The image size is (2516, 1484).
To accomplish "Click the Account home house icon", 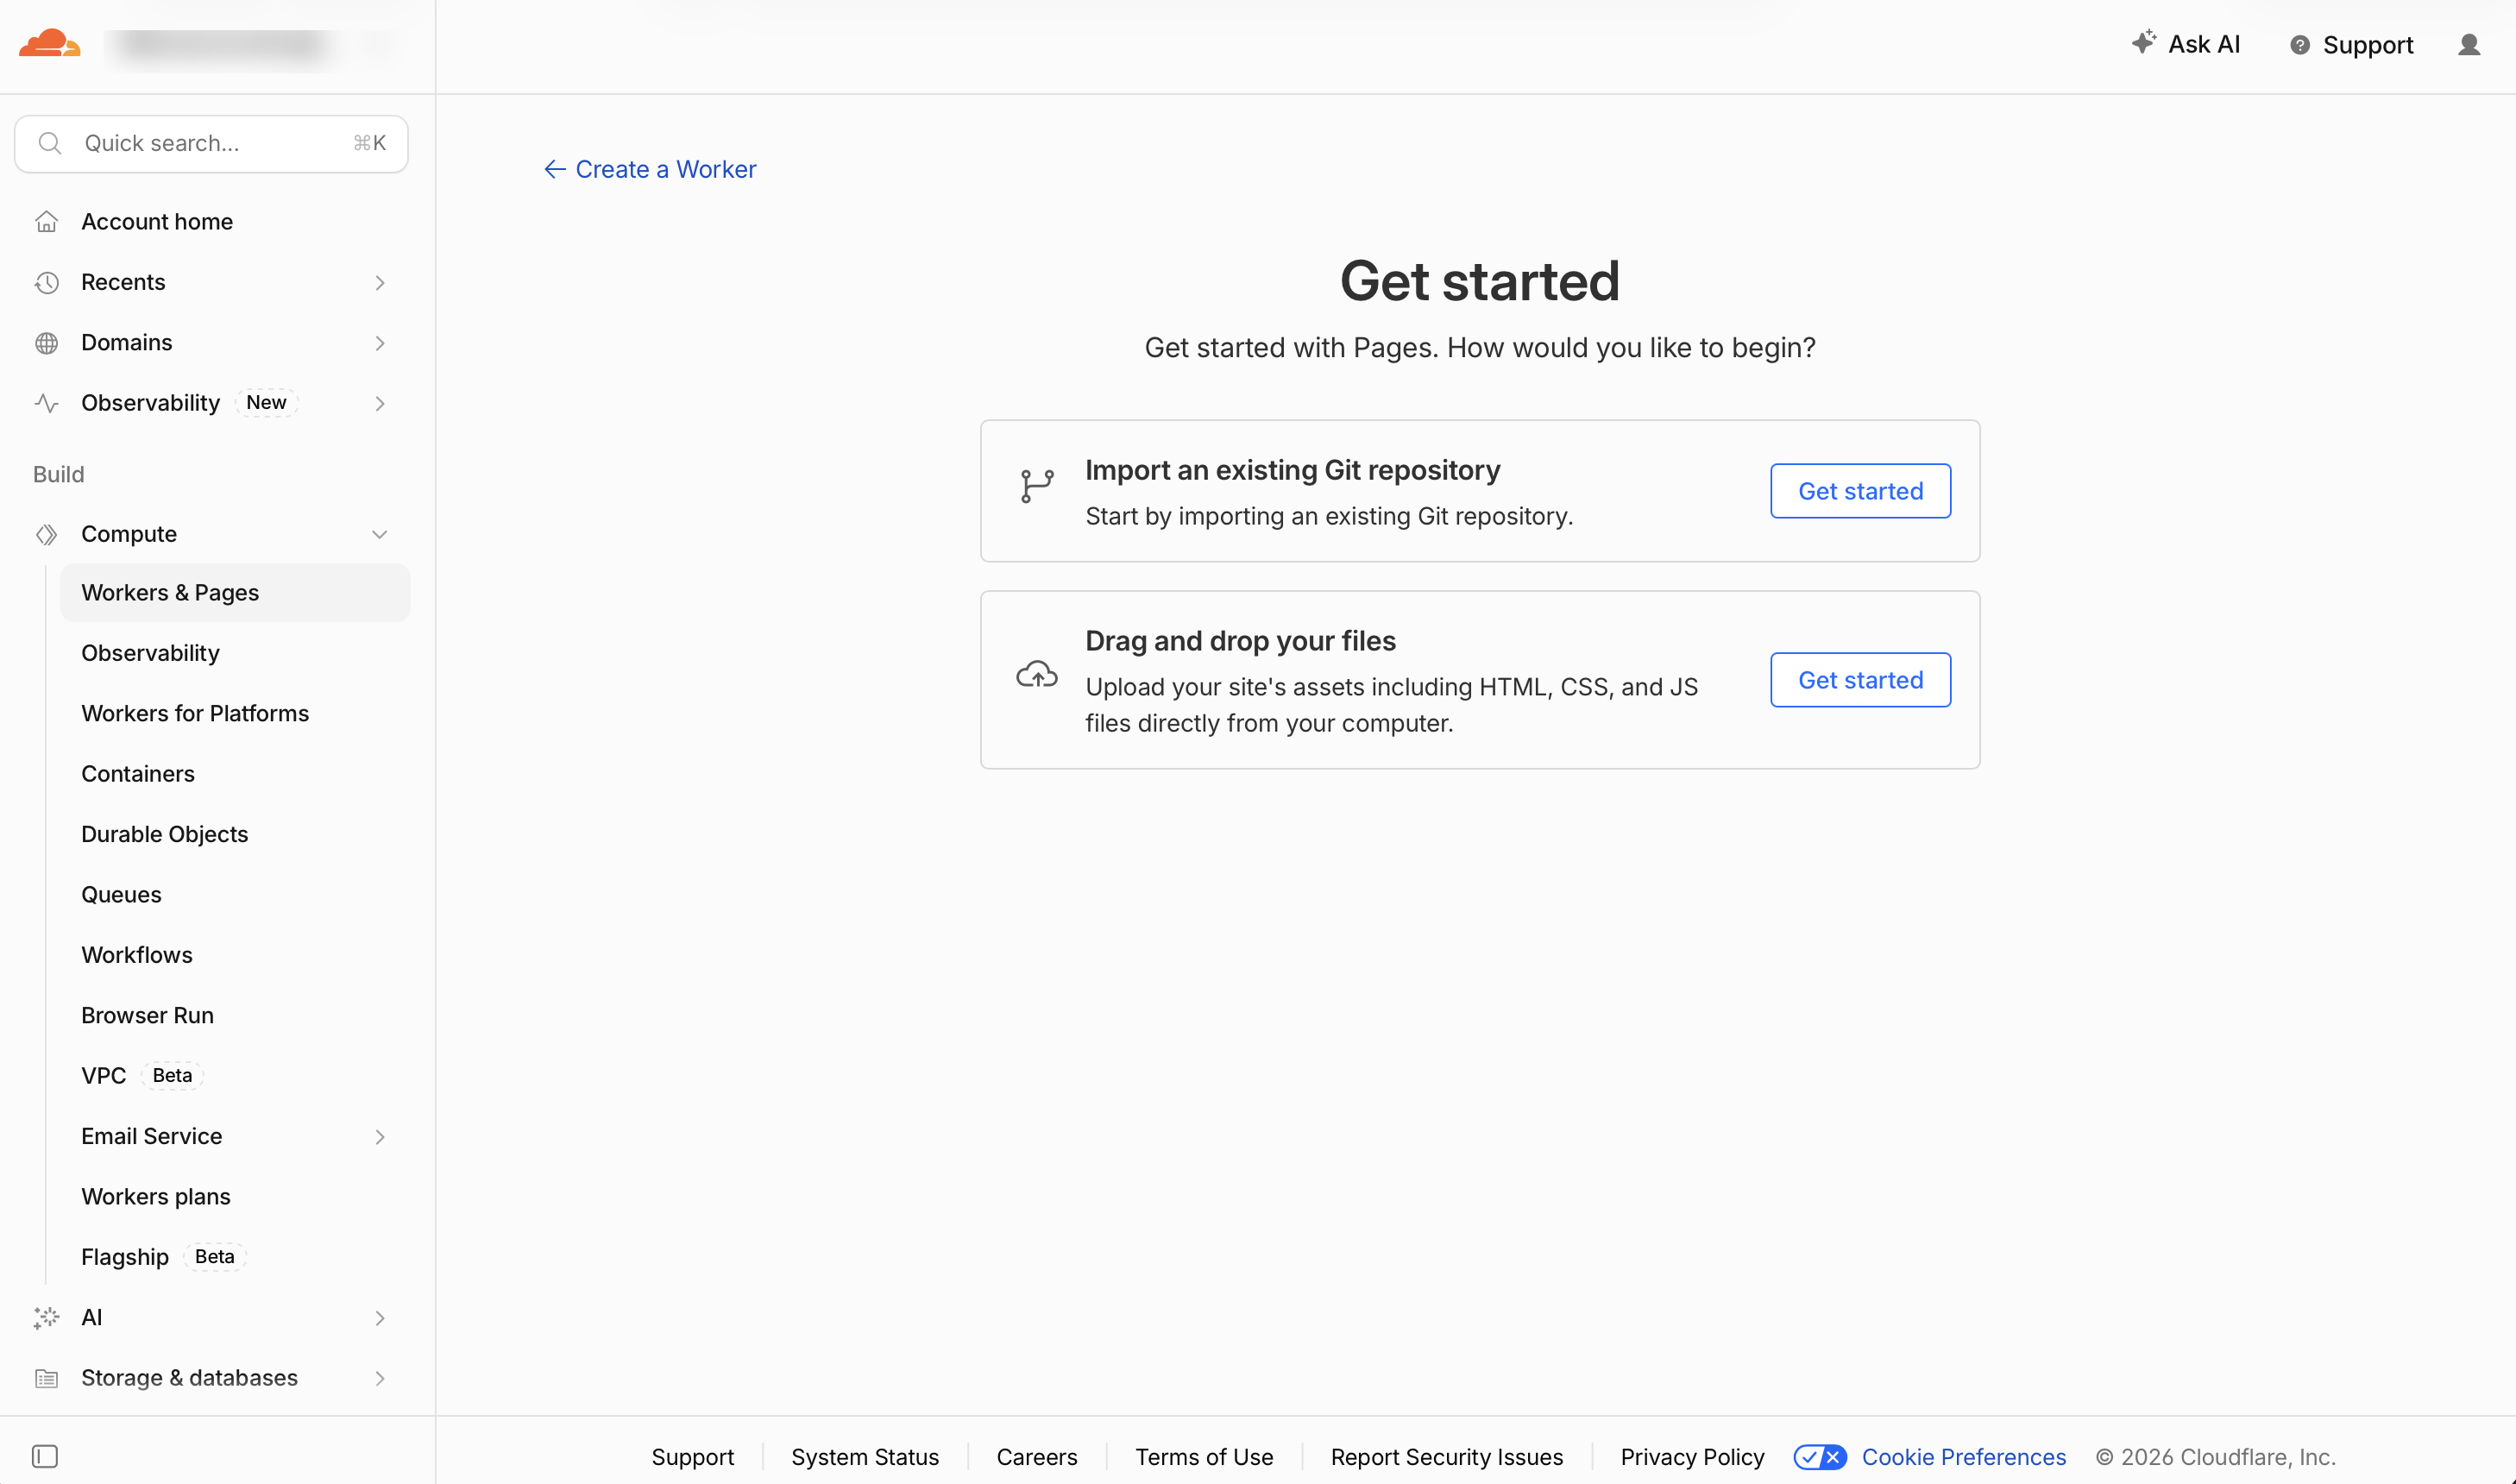I will coord(46,222).
